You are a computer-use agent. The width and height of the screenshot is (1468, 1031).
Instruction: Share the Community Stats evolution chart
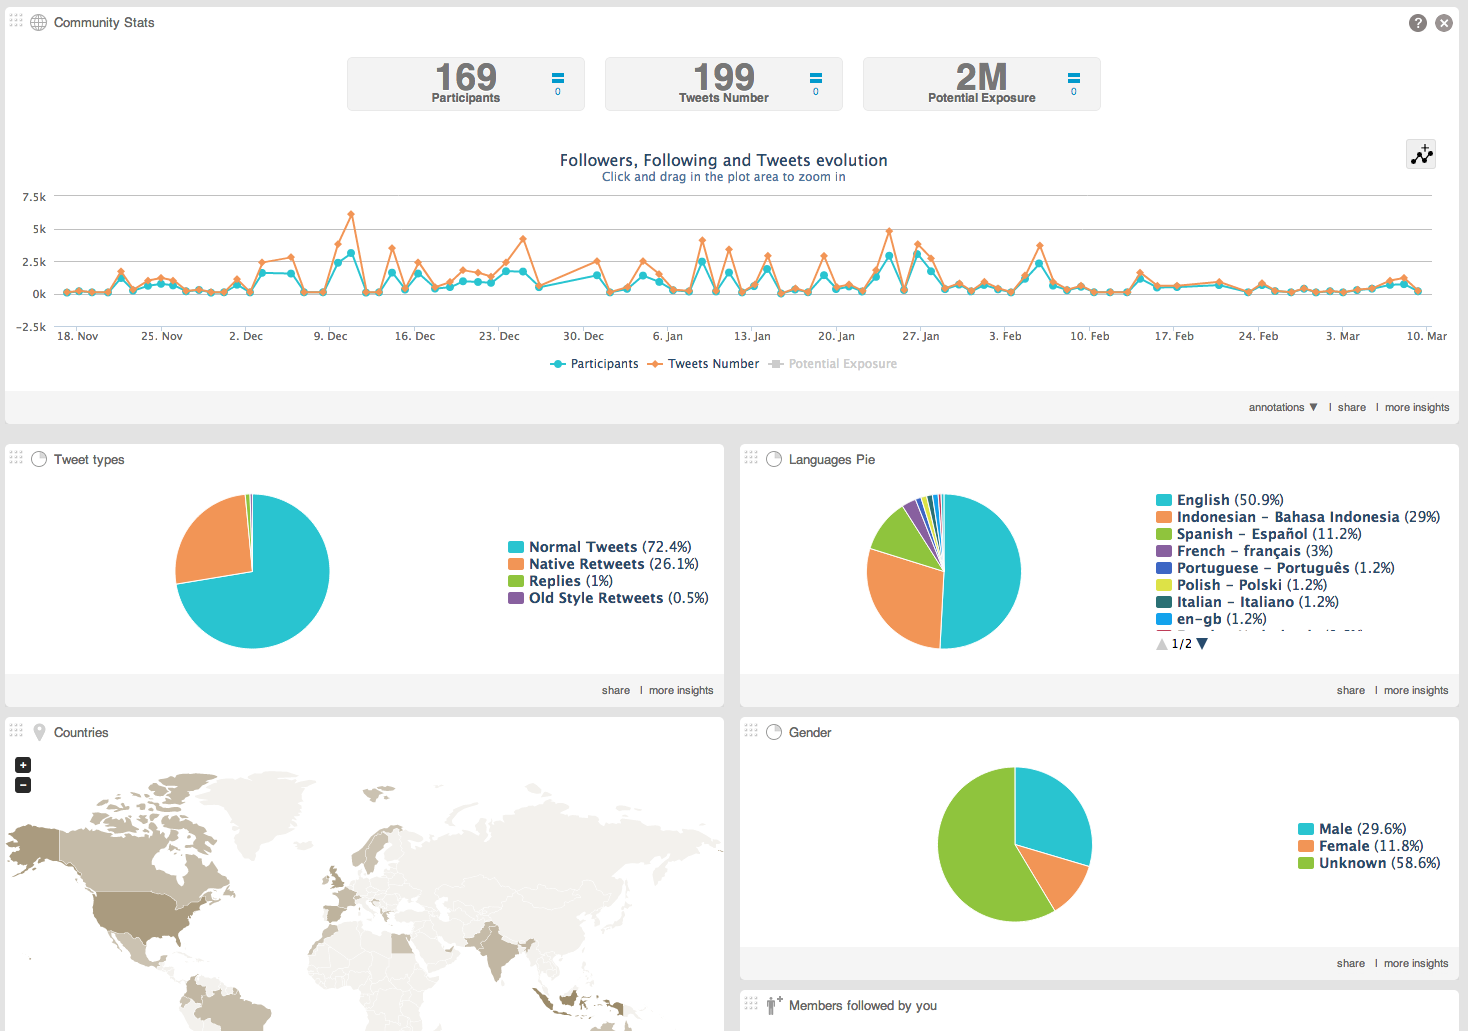coord(1352,407)
